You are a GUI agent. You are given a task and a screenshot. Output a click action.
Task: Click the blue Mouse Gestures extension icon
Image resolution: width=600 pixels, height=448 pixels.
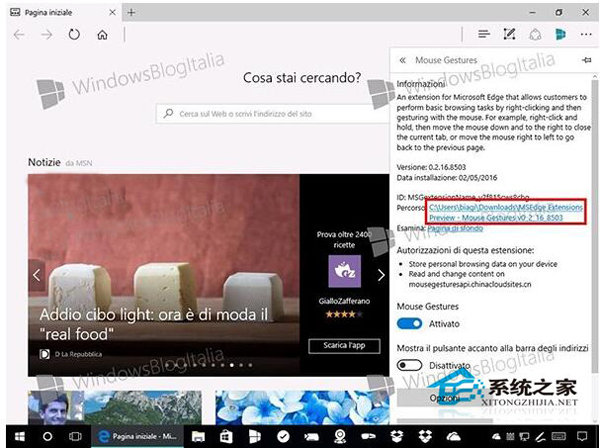pyautogui.click(x=561, y=34)
